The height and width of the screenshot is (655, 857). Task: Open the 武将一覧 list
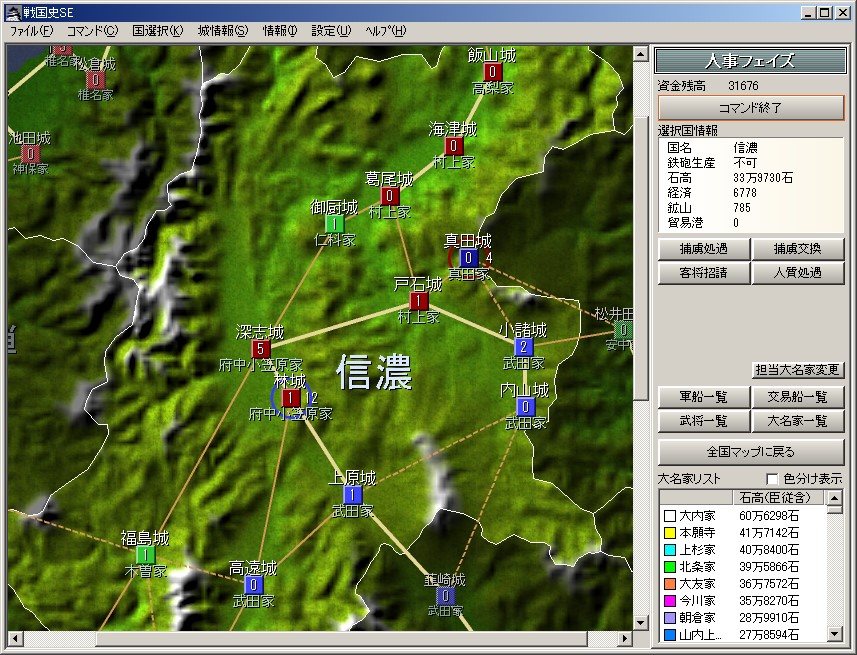point(703,420)
